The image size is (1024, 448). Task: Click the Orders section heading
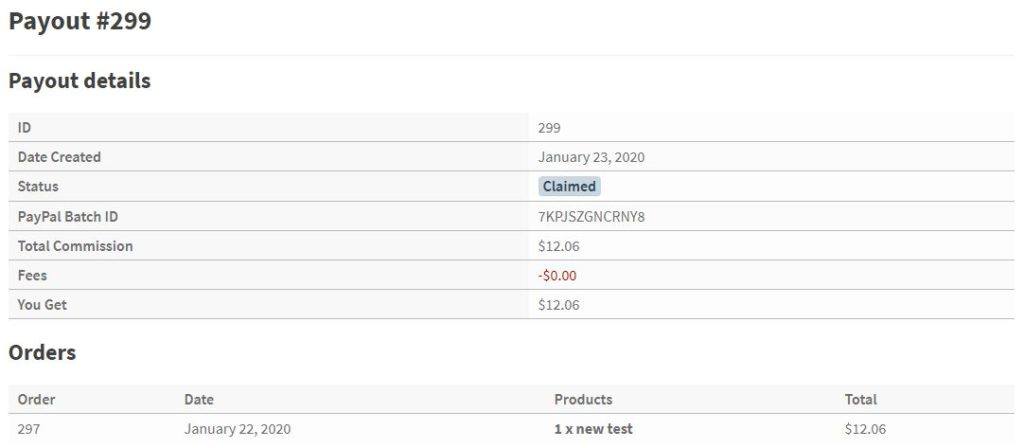42,353
